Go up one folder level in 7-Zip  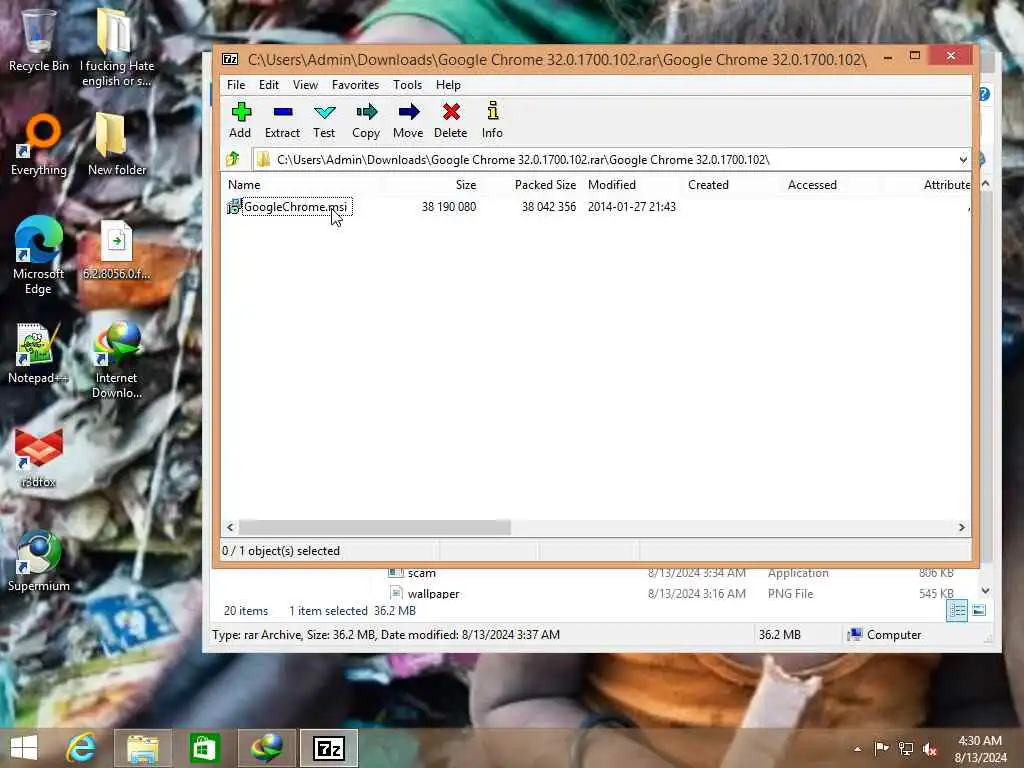pyautogui.click(x=232, y=159)
